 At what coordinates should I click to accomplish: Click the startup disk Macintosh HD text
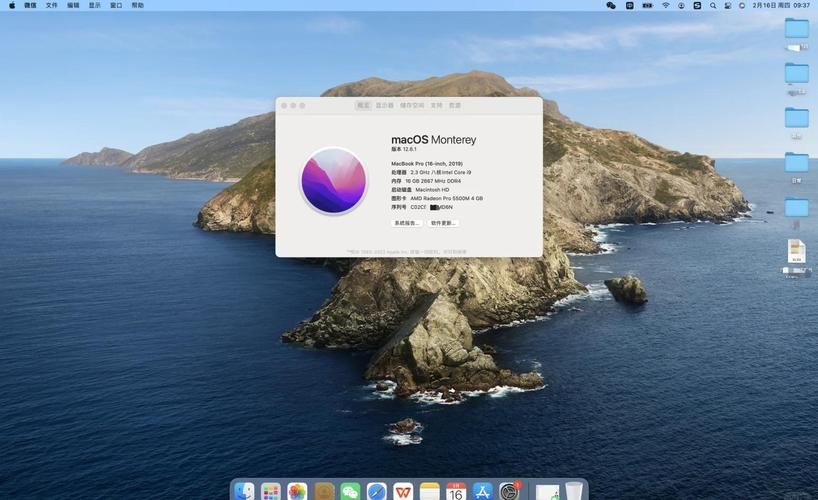coord(420,189)
